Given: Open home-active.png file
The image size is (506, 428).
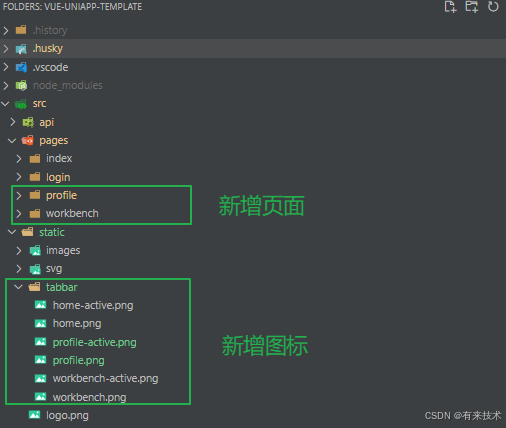Looking at the screenshot, I should (93, 305).
